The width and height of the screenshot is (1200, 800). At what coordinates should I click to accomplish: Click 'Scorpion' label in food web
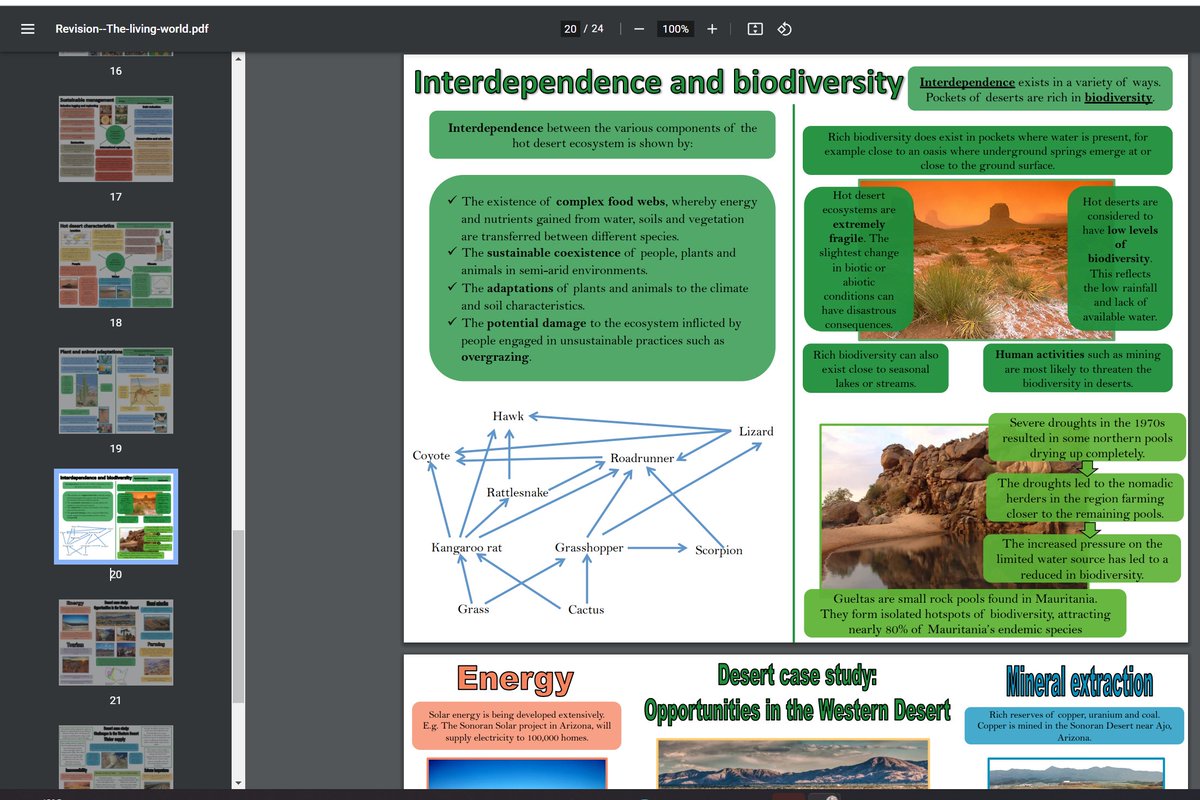(x=719, y=550)
